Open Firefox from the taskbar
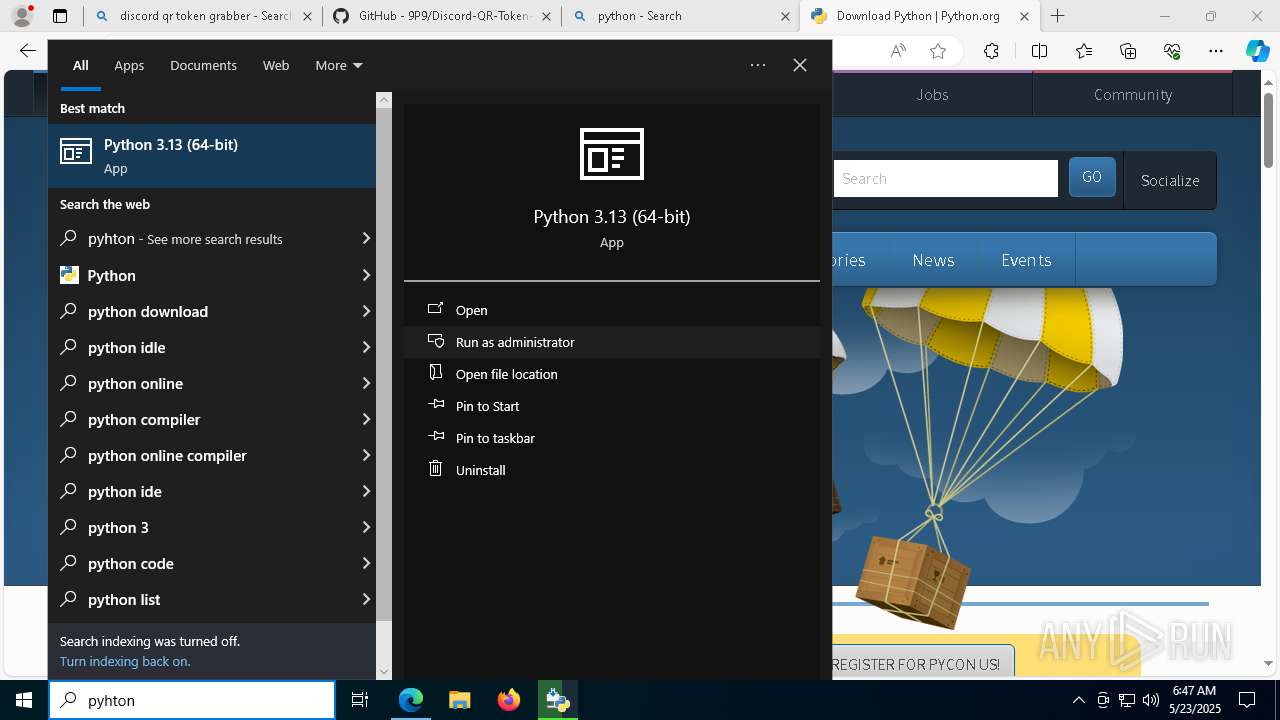1280x720 pixels. (x=508, y=700)
